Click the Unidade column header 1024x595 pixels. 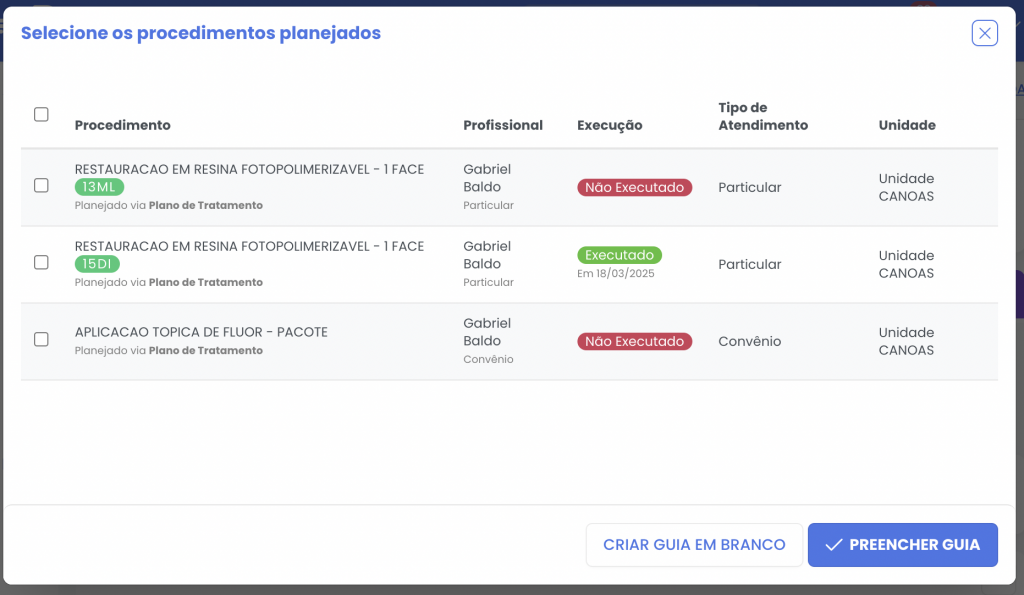[x=907, y=125]
